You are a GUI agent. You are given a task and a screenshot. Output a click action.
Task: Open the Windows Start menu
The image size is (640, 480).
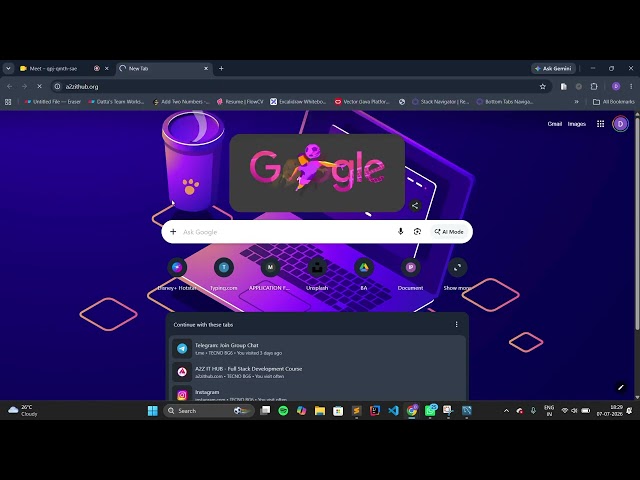(153, 411)
